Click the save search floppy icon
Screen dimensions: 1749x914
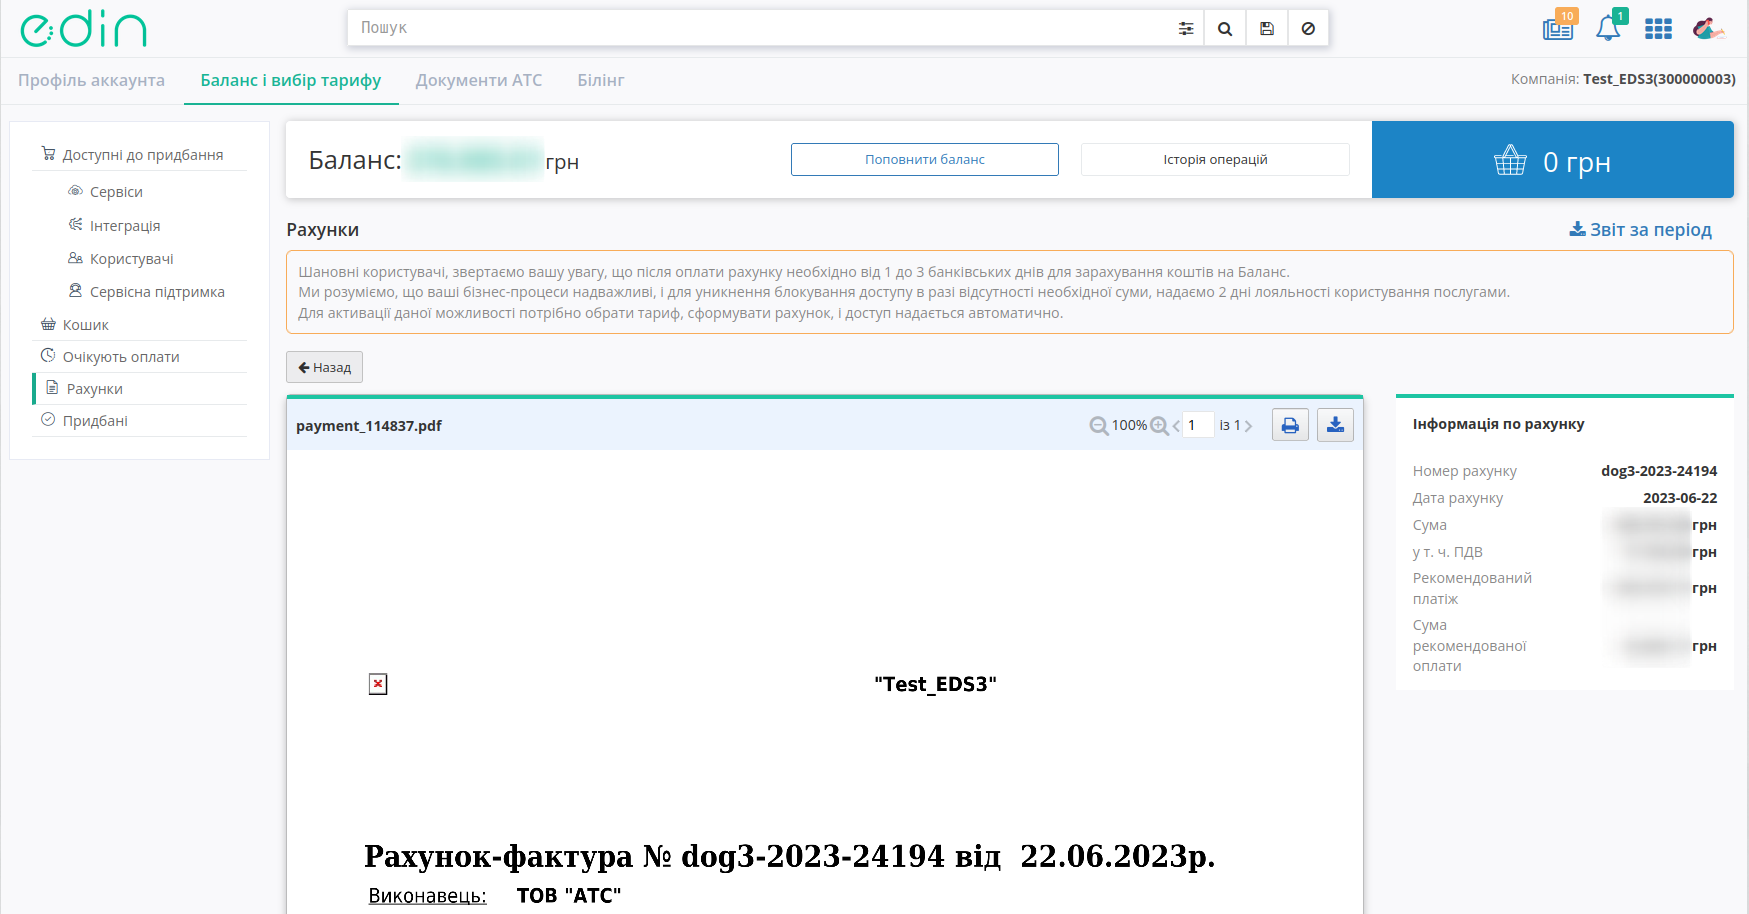coord(1267,28)
